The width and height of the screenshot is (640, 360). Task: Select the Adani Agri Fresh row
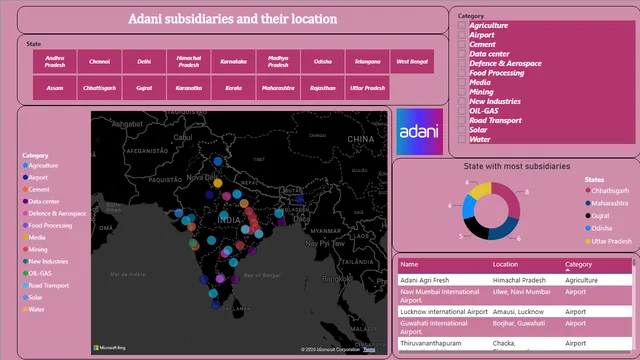pyautogui.click(x=515, y=280)
